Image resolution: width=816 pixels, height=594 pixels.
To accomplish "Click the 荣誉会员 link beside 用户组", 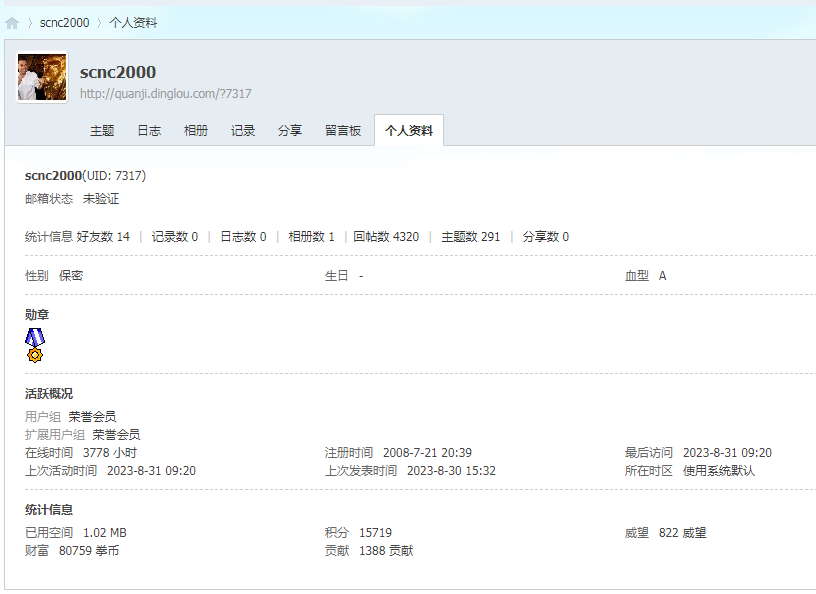I will [92, 417].
